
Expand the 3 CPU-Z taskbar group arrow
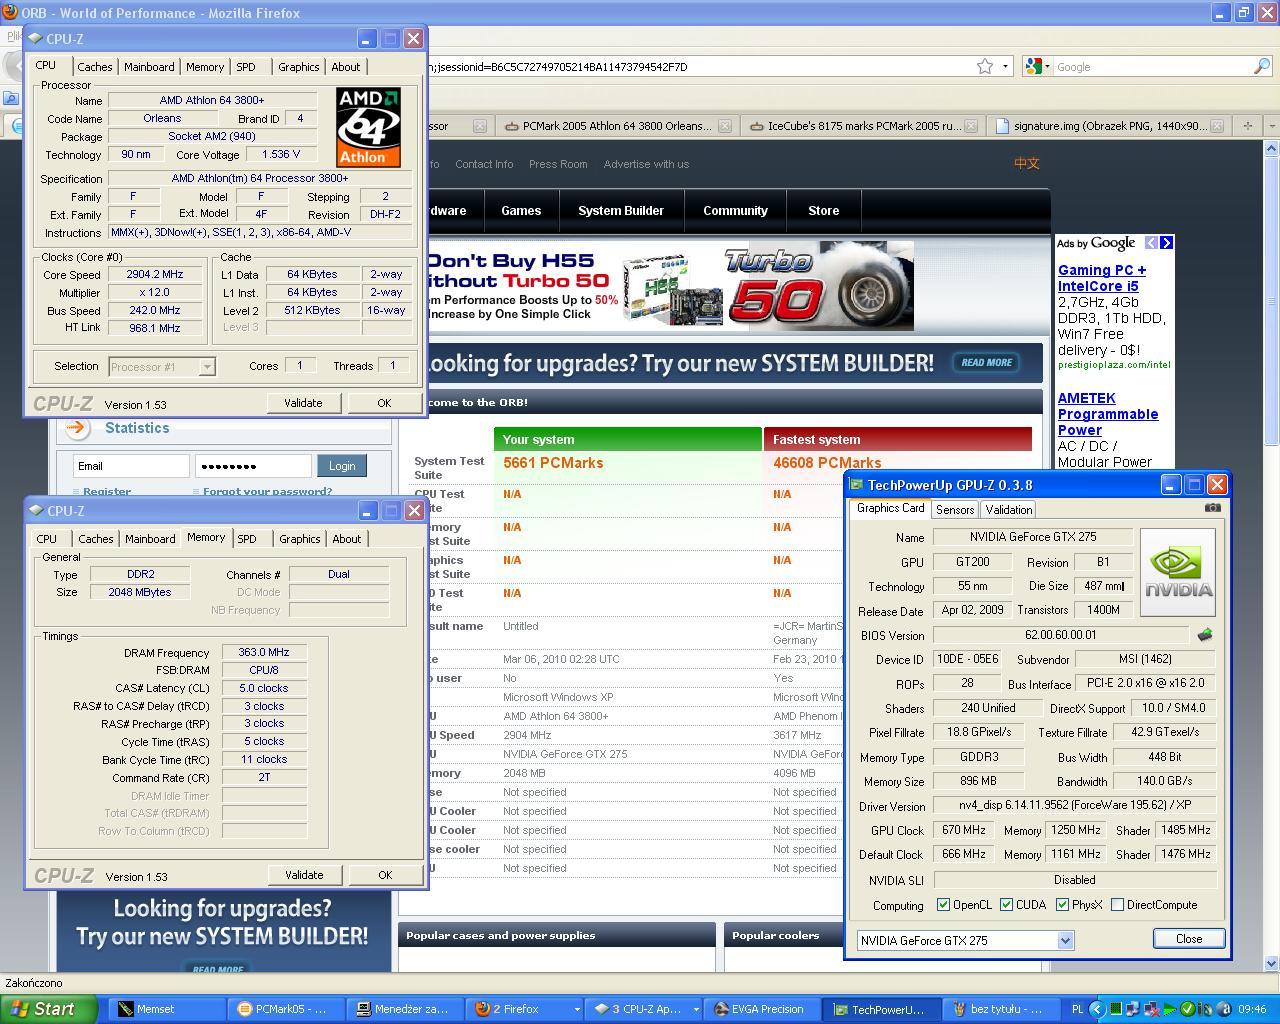coord(695,1009)
